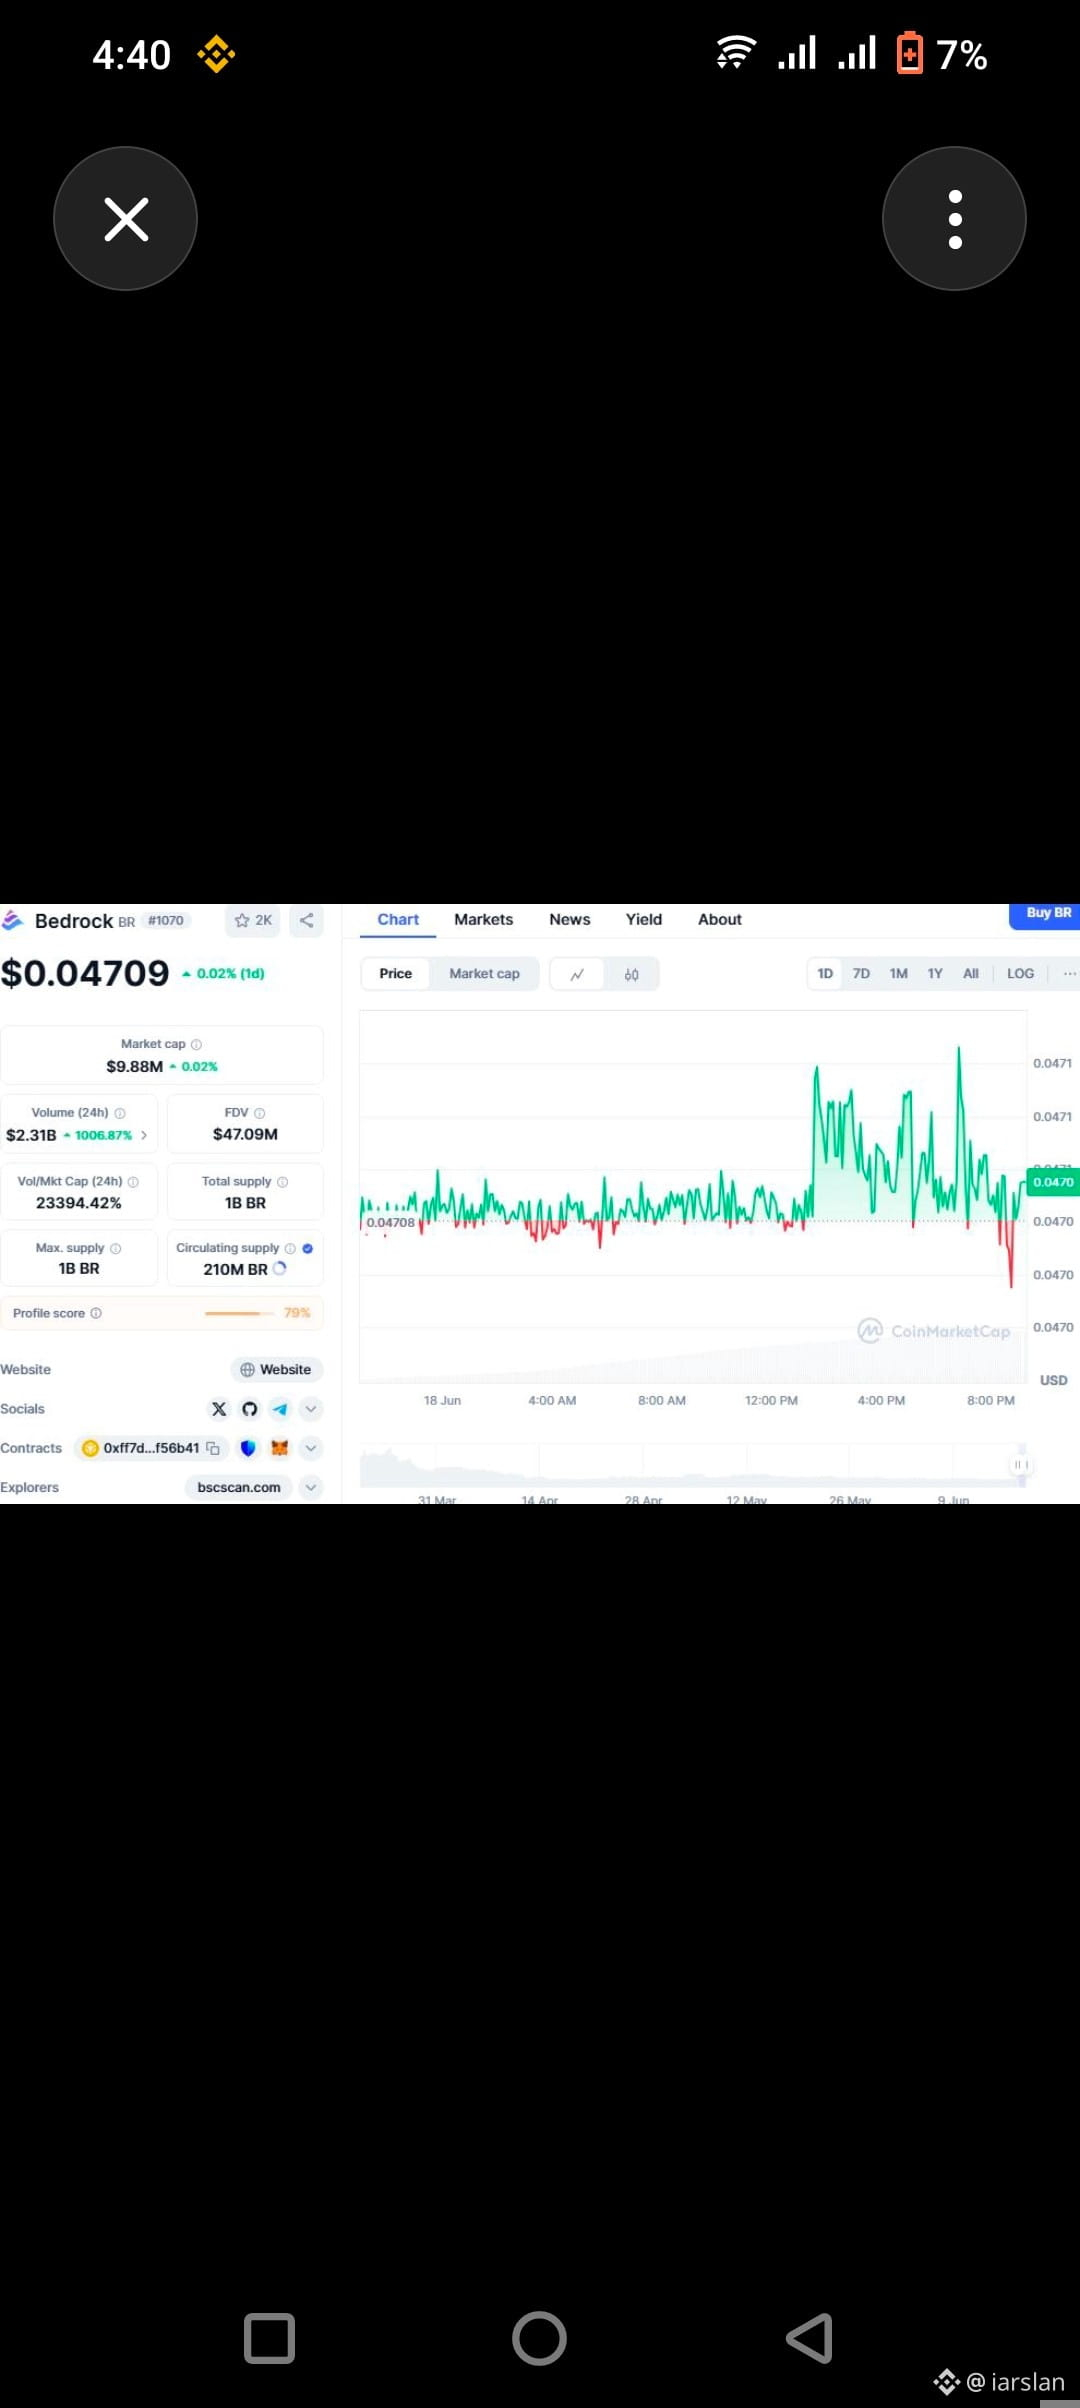Tap Android home navigation button

point(539,2339)
